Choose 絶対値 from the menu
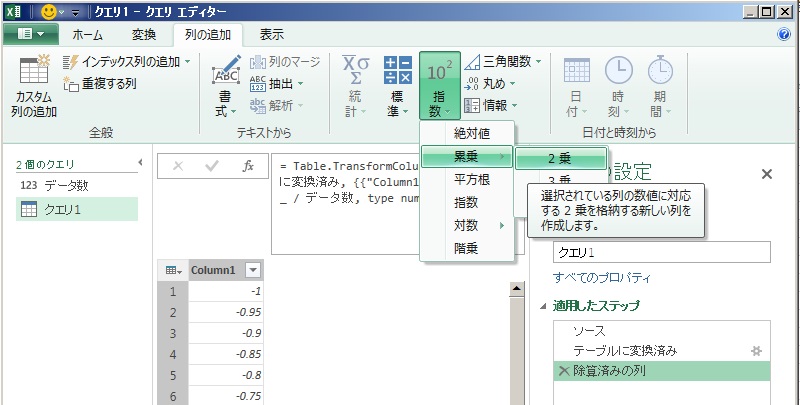800x405 pixels. (x=467, y=134)
